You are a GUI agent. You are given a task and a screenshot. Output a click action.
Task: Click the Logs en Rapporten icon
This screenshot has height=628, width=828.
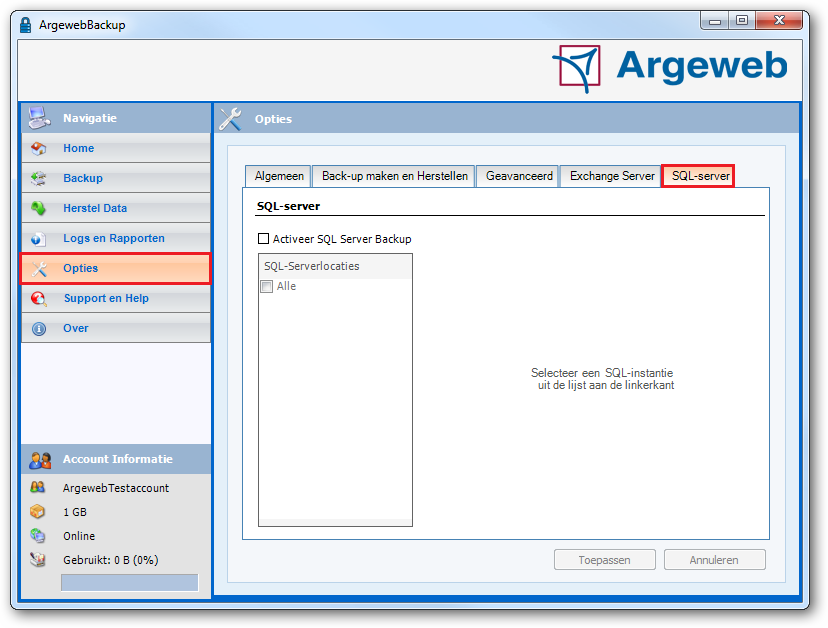pyautogui.click(x=39, y=239)
